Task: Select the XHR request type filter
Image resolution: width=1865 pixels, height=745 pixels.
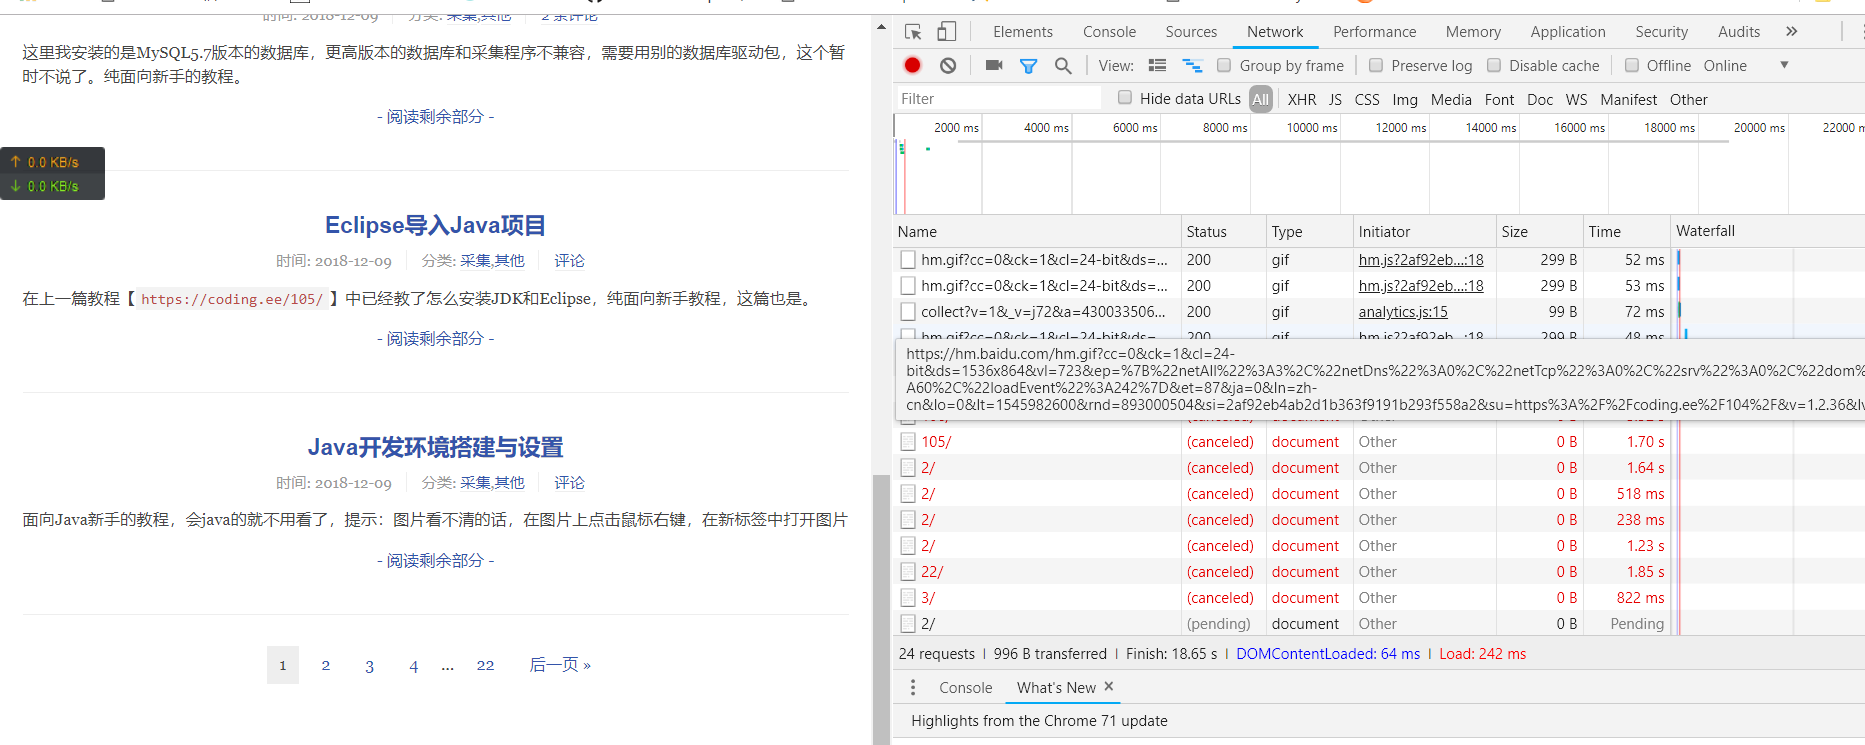Action: 1301,99
